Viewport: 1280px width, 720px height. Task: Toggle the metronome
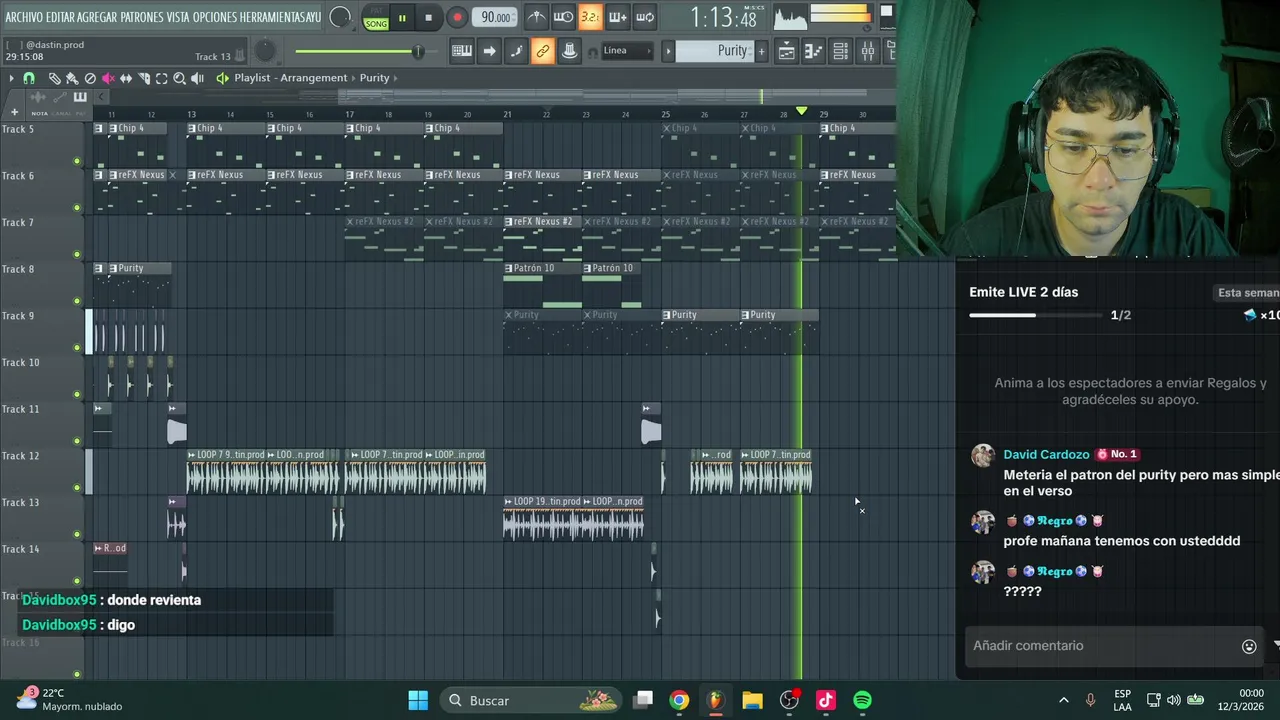pyautogui.click(x=538, y=17)
